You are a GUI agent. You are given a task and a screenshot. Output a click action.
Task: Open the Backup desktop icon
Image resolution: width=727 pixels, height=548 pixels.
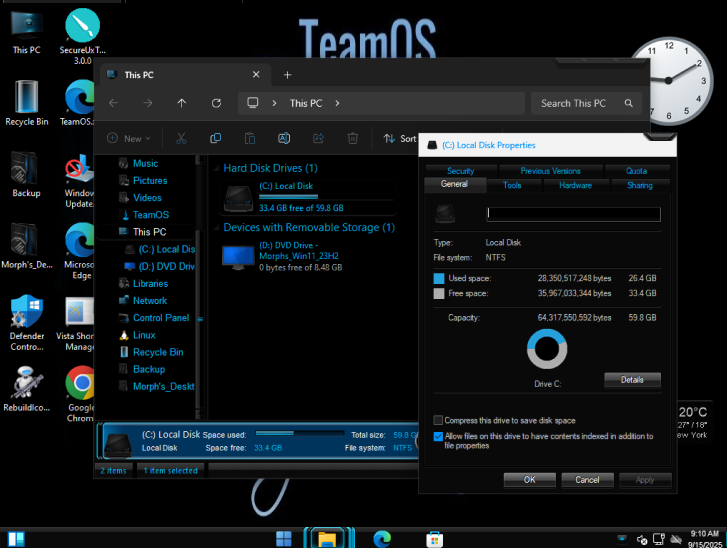(26, 174)
